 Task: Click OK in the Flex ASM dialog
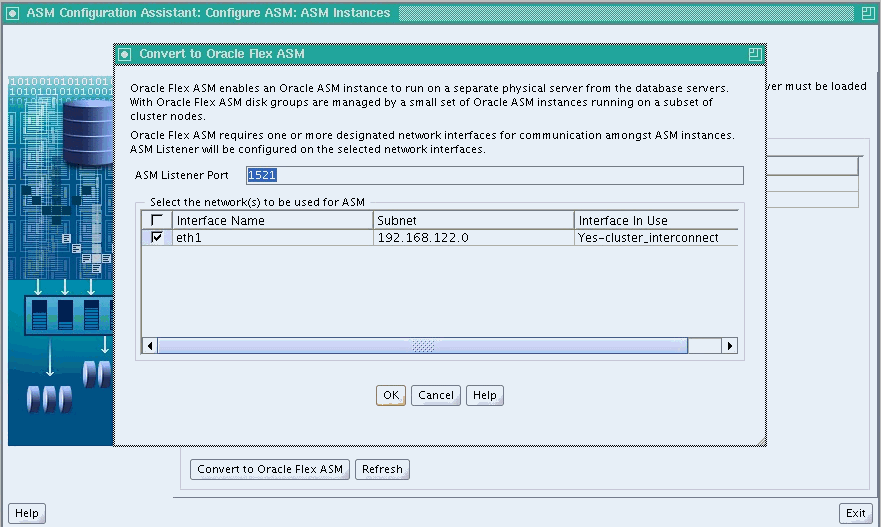click(x=390, y=395)
